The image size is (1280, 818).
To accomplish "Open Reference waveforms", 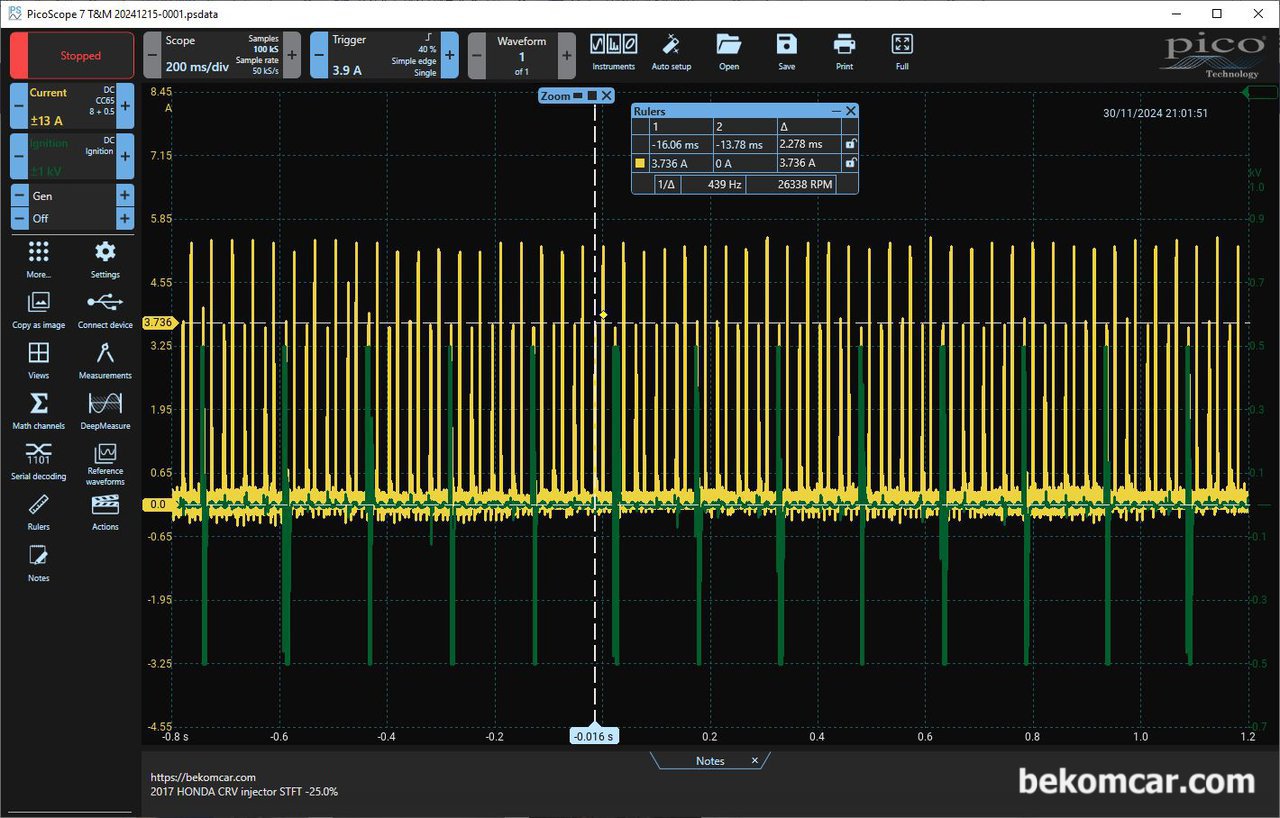I will pyautogui.click(x=105, y=464).
